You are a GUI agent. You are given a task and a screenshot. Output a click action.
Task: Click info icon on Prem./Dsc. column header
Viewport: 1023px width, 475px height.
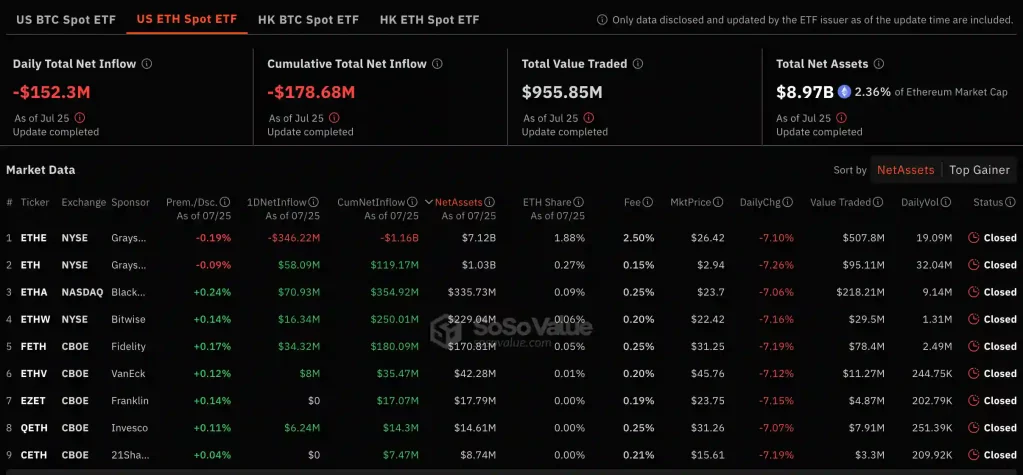coord(225,202)
